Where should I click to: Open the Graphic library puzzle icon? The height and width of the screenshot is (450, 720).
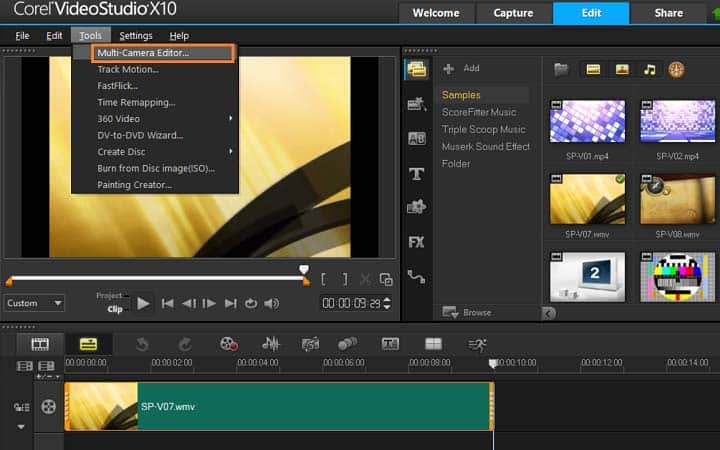416,208
